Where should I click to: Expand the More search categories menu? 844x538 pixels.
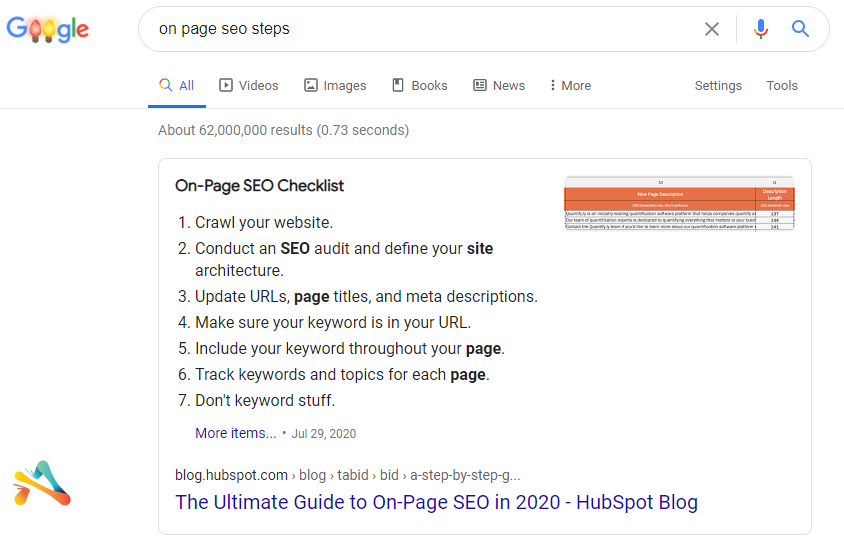point(571,85)
